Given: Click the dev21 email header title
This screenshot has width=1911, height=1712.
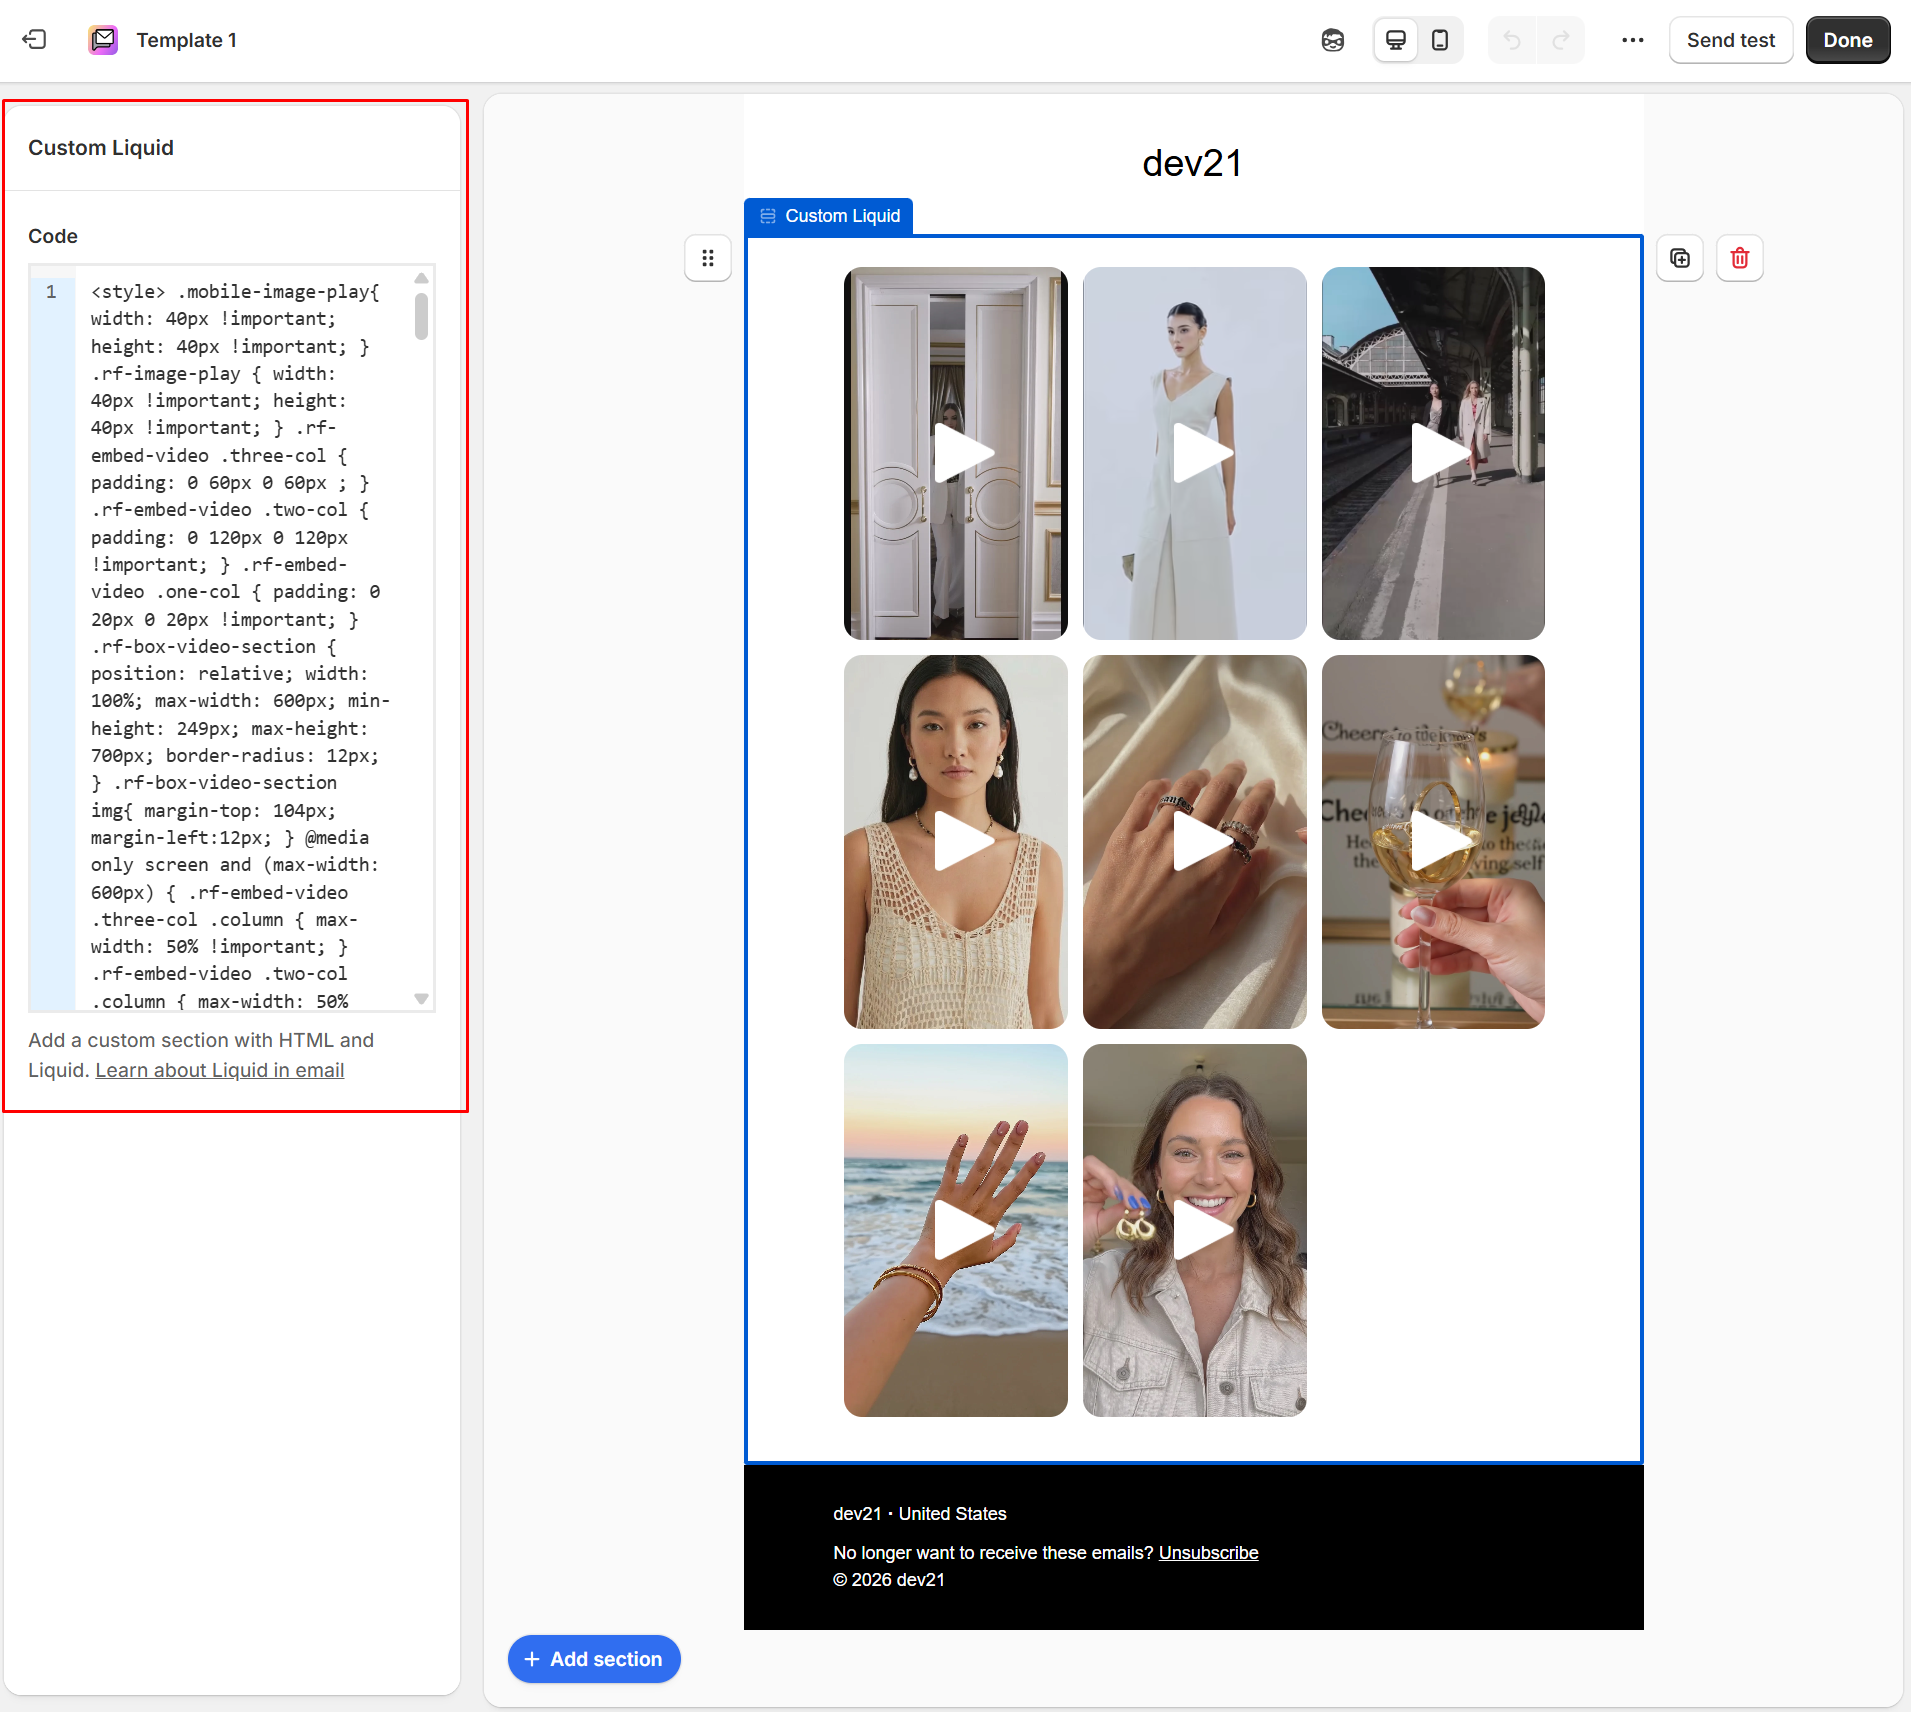Looking at the screenshot, I should pos(1193,163).
